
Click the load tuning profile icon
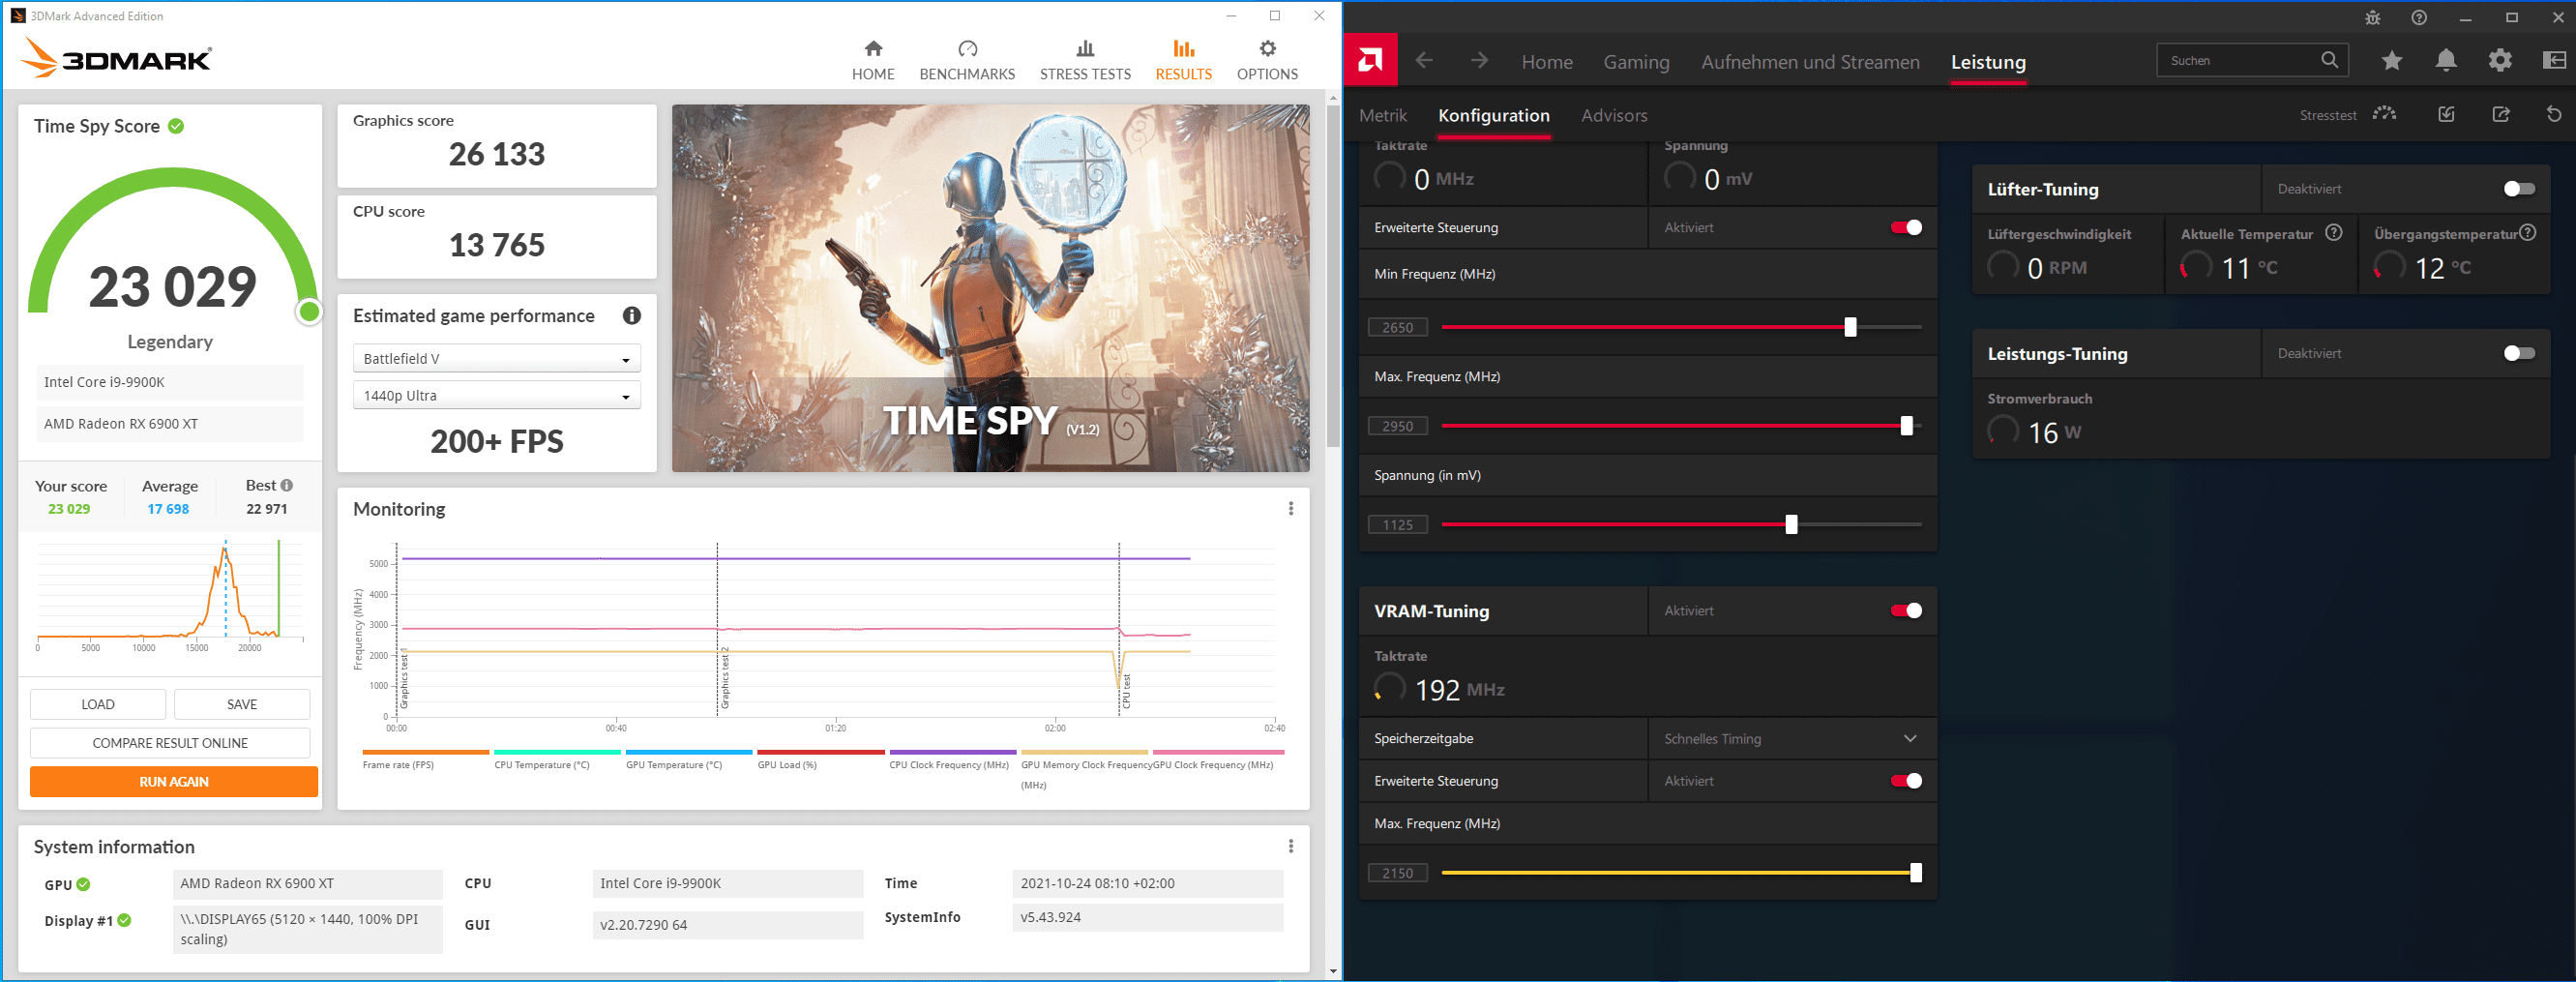coord(2446,114)
